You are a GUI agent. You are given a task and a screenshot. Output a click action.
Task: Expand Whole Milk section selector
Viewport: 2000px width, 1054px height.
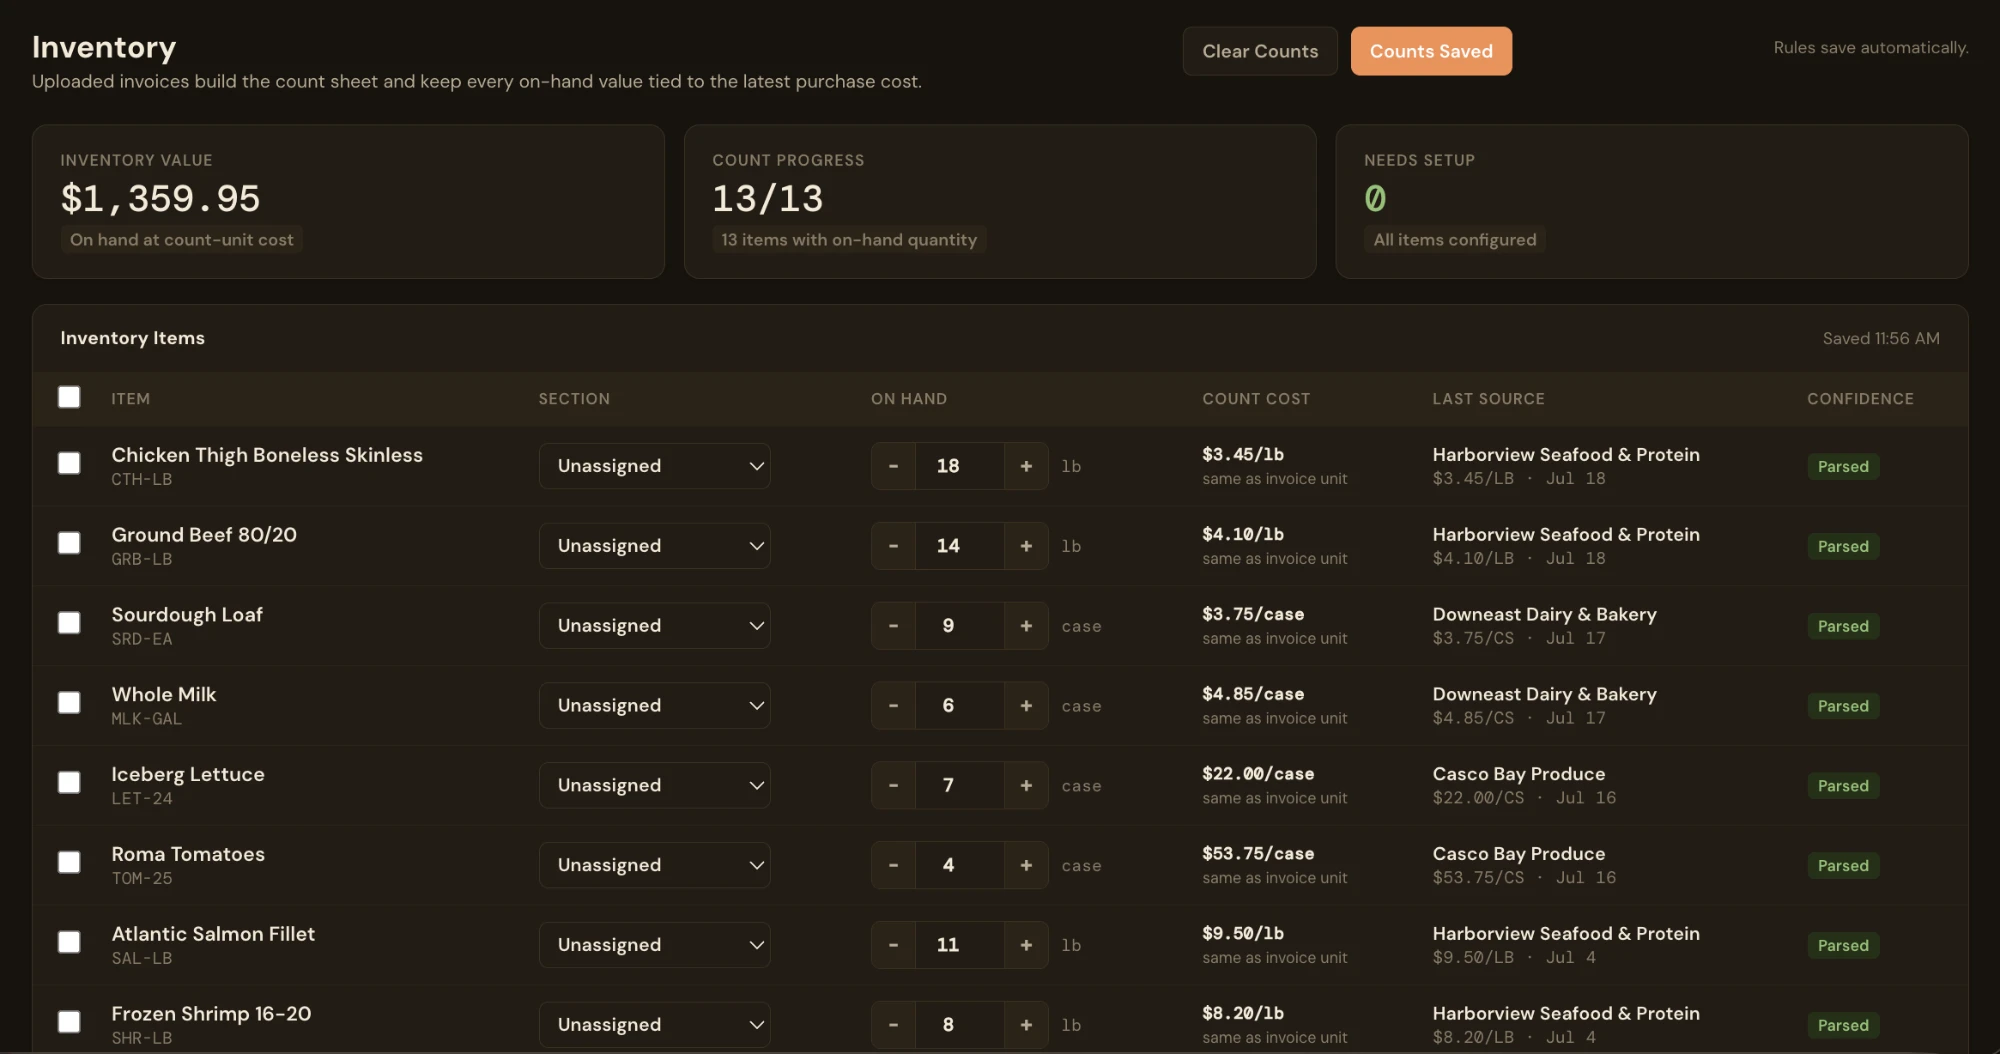tap(655, 706)
